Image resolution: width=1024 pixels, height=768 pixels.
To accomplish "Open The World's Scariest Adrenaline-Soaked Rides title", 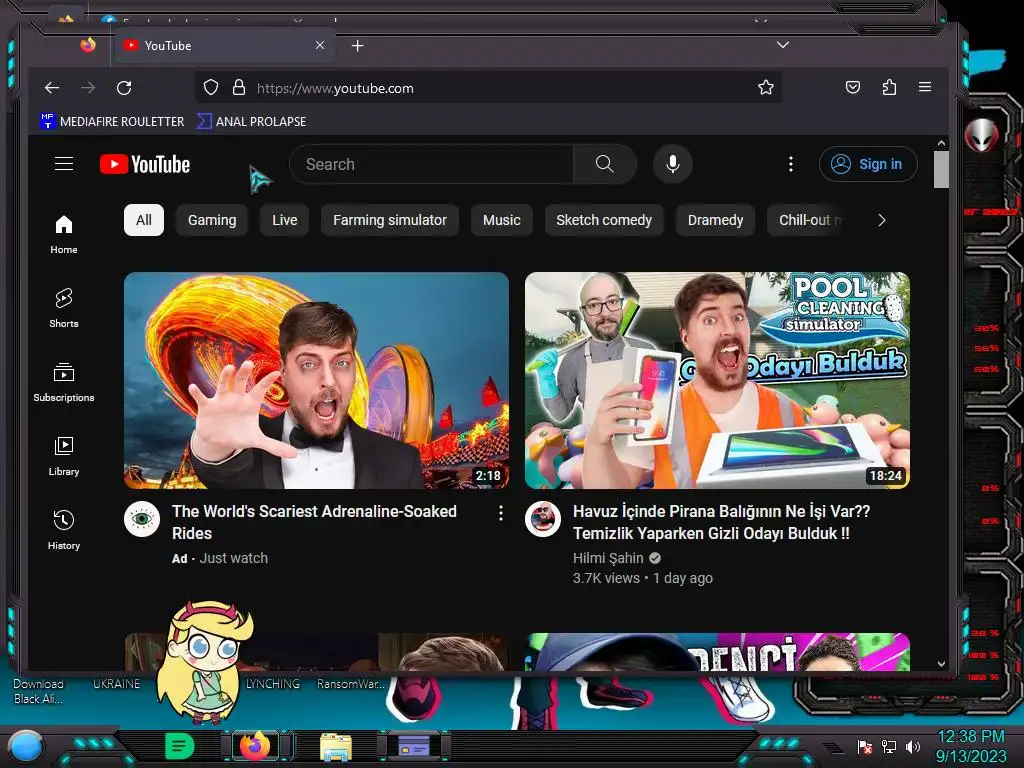I will point(314,522).
